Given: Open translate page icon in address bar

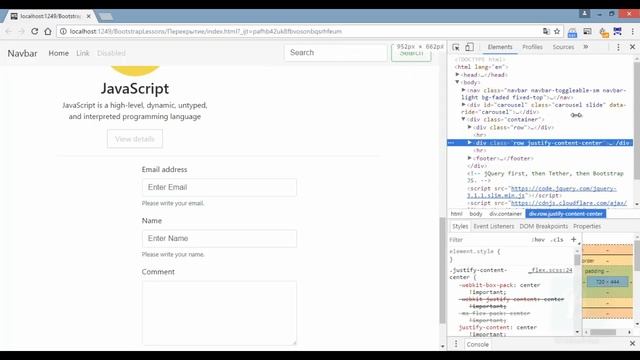Looking at the screenshot, I should (546, 31).
